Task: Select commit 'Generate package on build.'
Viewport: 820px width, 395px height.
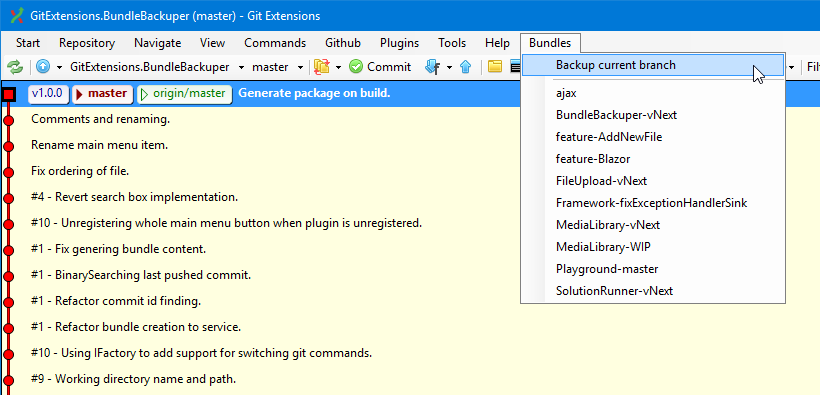Action: pos(314,94)
